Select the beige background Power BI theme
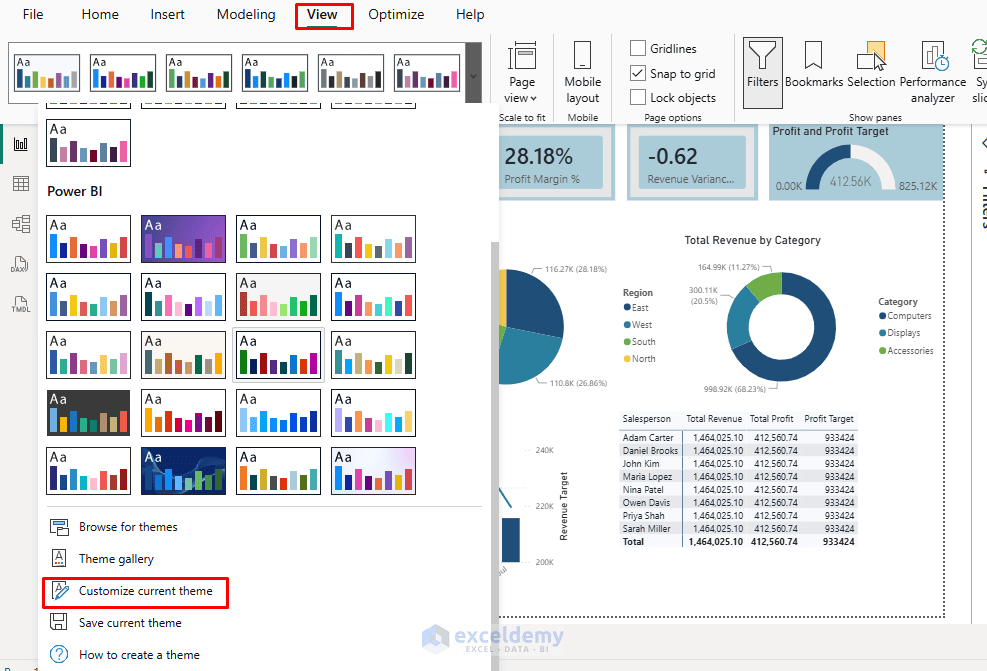This screenshot has width=987, height=671. pos(183,355)
